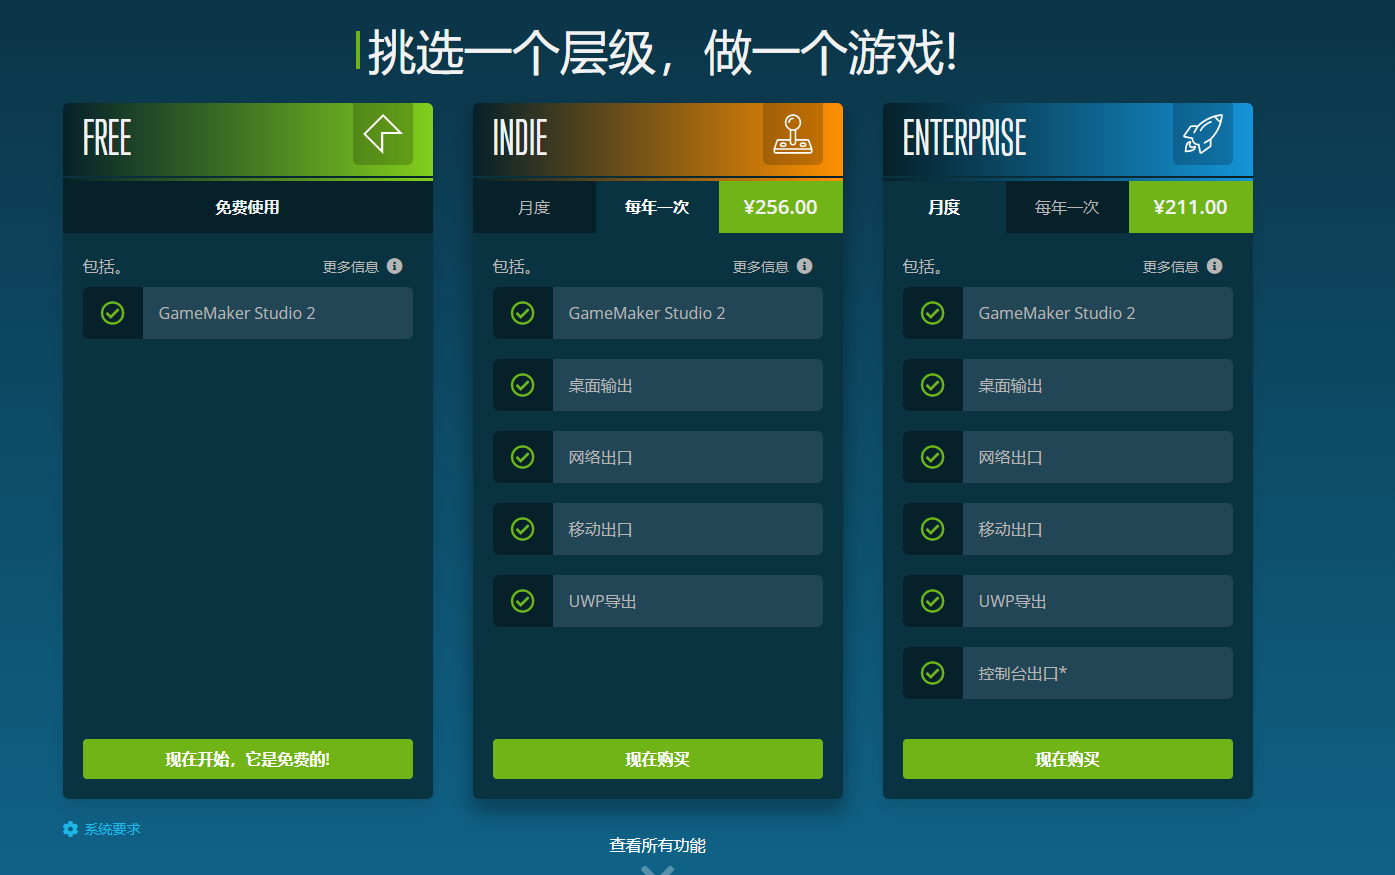This screenshot has height=875, width=1395.
Task: Click the heading 挑选一个层级,做一个游戏!
Action: pyautogui.click(x=663, y=52)
